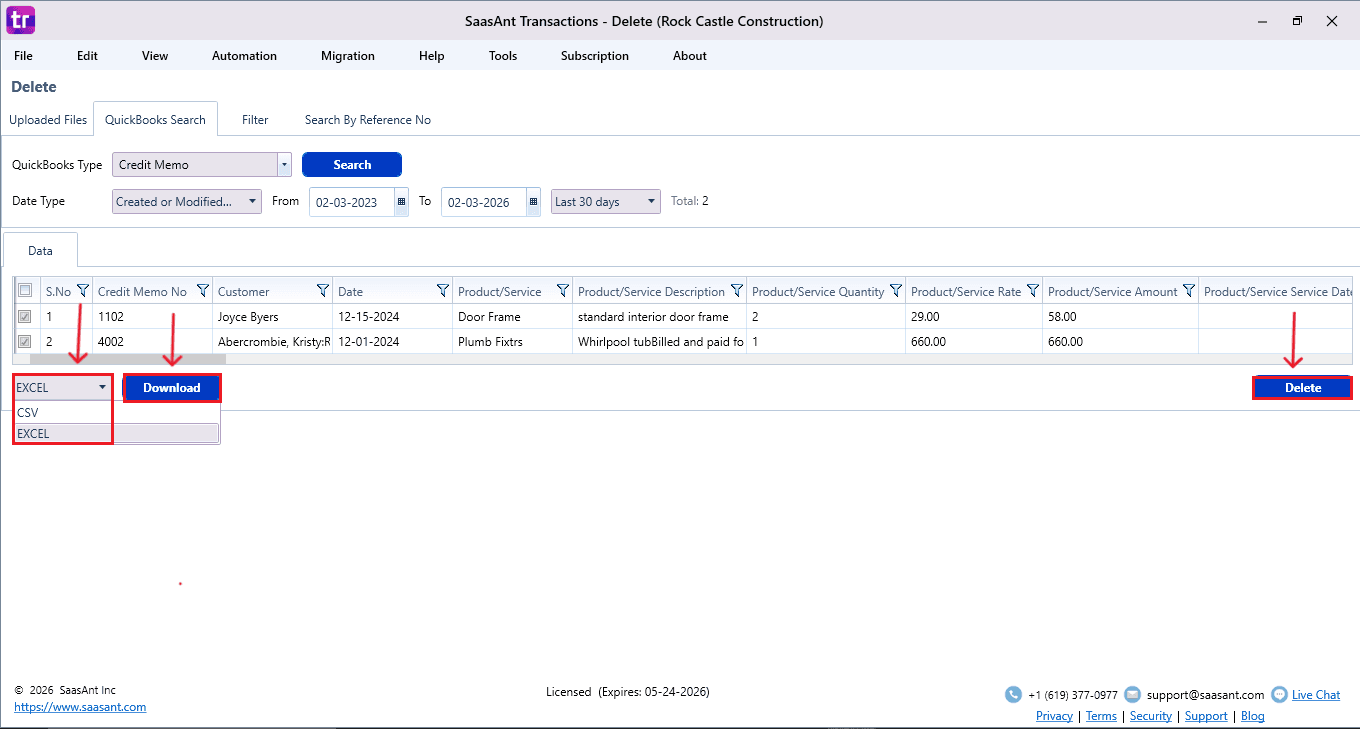Open Product/Service Quantity column filter funnel

(x=896, y=291)
